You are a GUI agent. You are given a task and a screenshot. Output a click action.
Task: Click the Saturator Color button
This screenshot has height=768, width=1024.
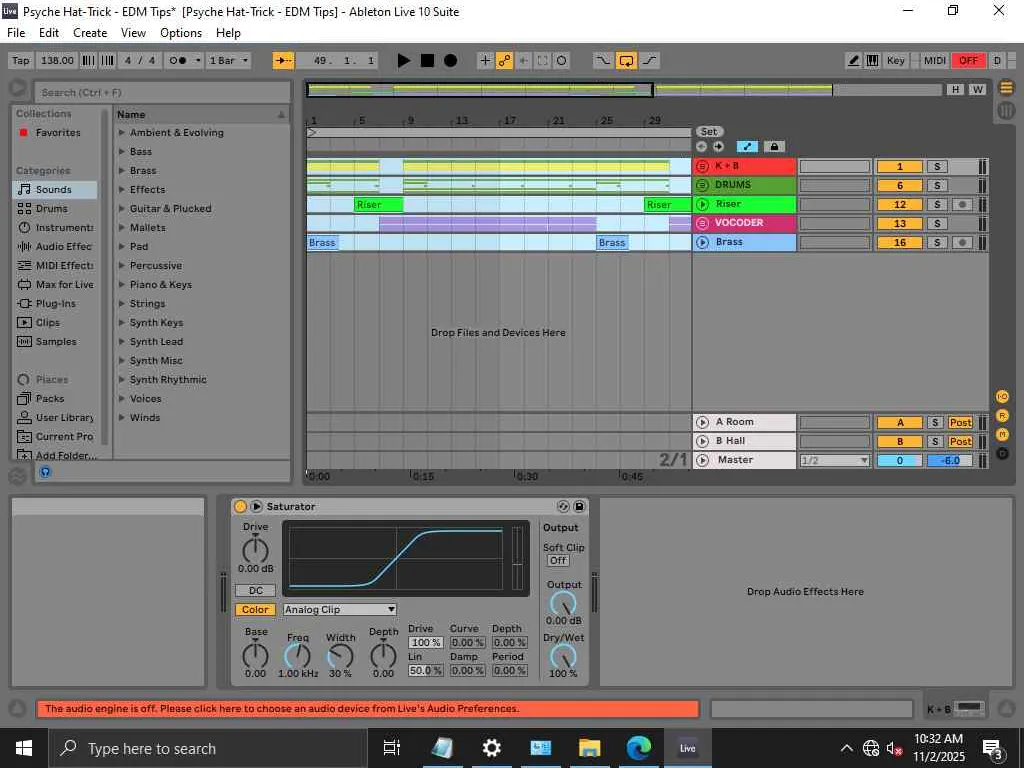pyautogui.click(x=255, y=609)
